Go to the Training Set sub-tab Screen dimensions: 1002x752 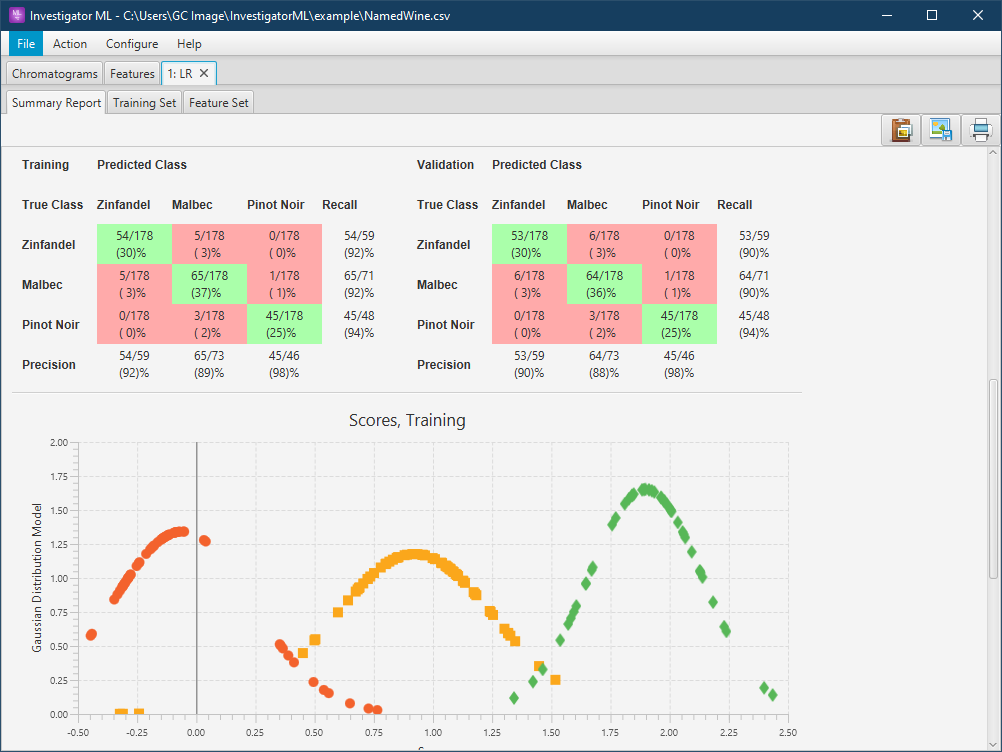pyautogui.click(x=144, y=103)
